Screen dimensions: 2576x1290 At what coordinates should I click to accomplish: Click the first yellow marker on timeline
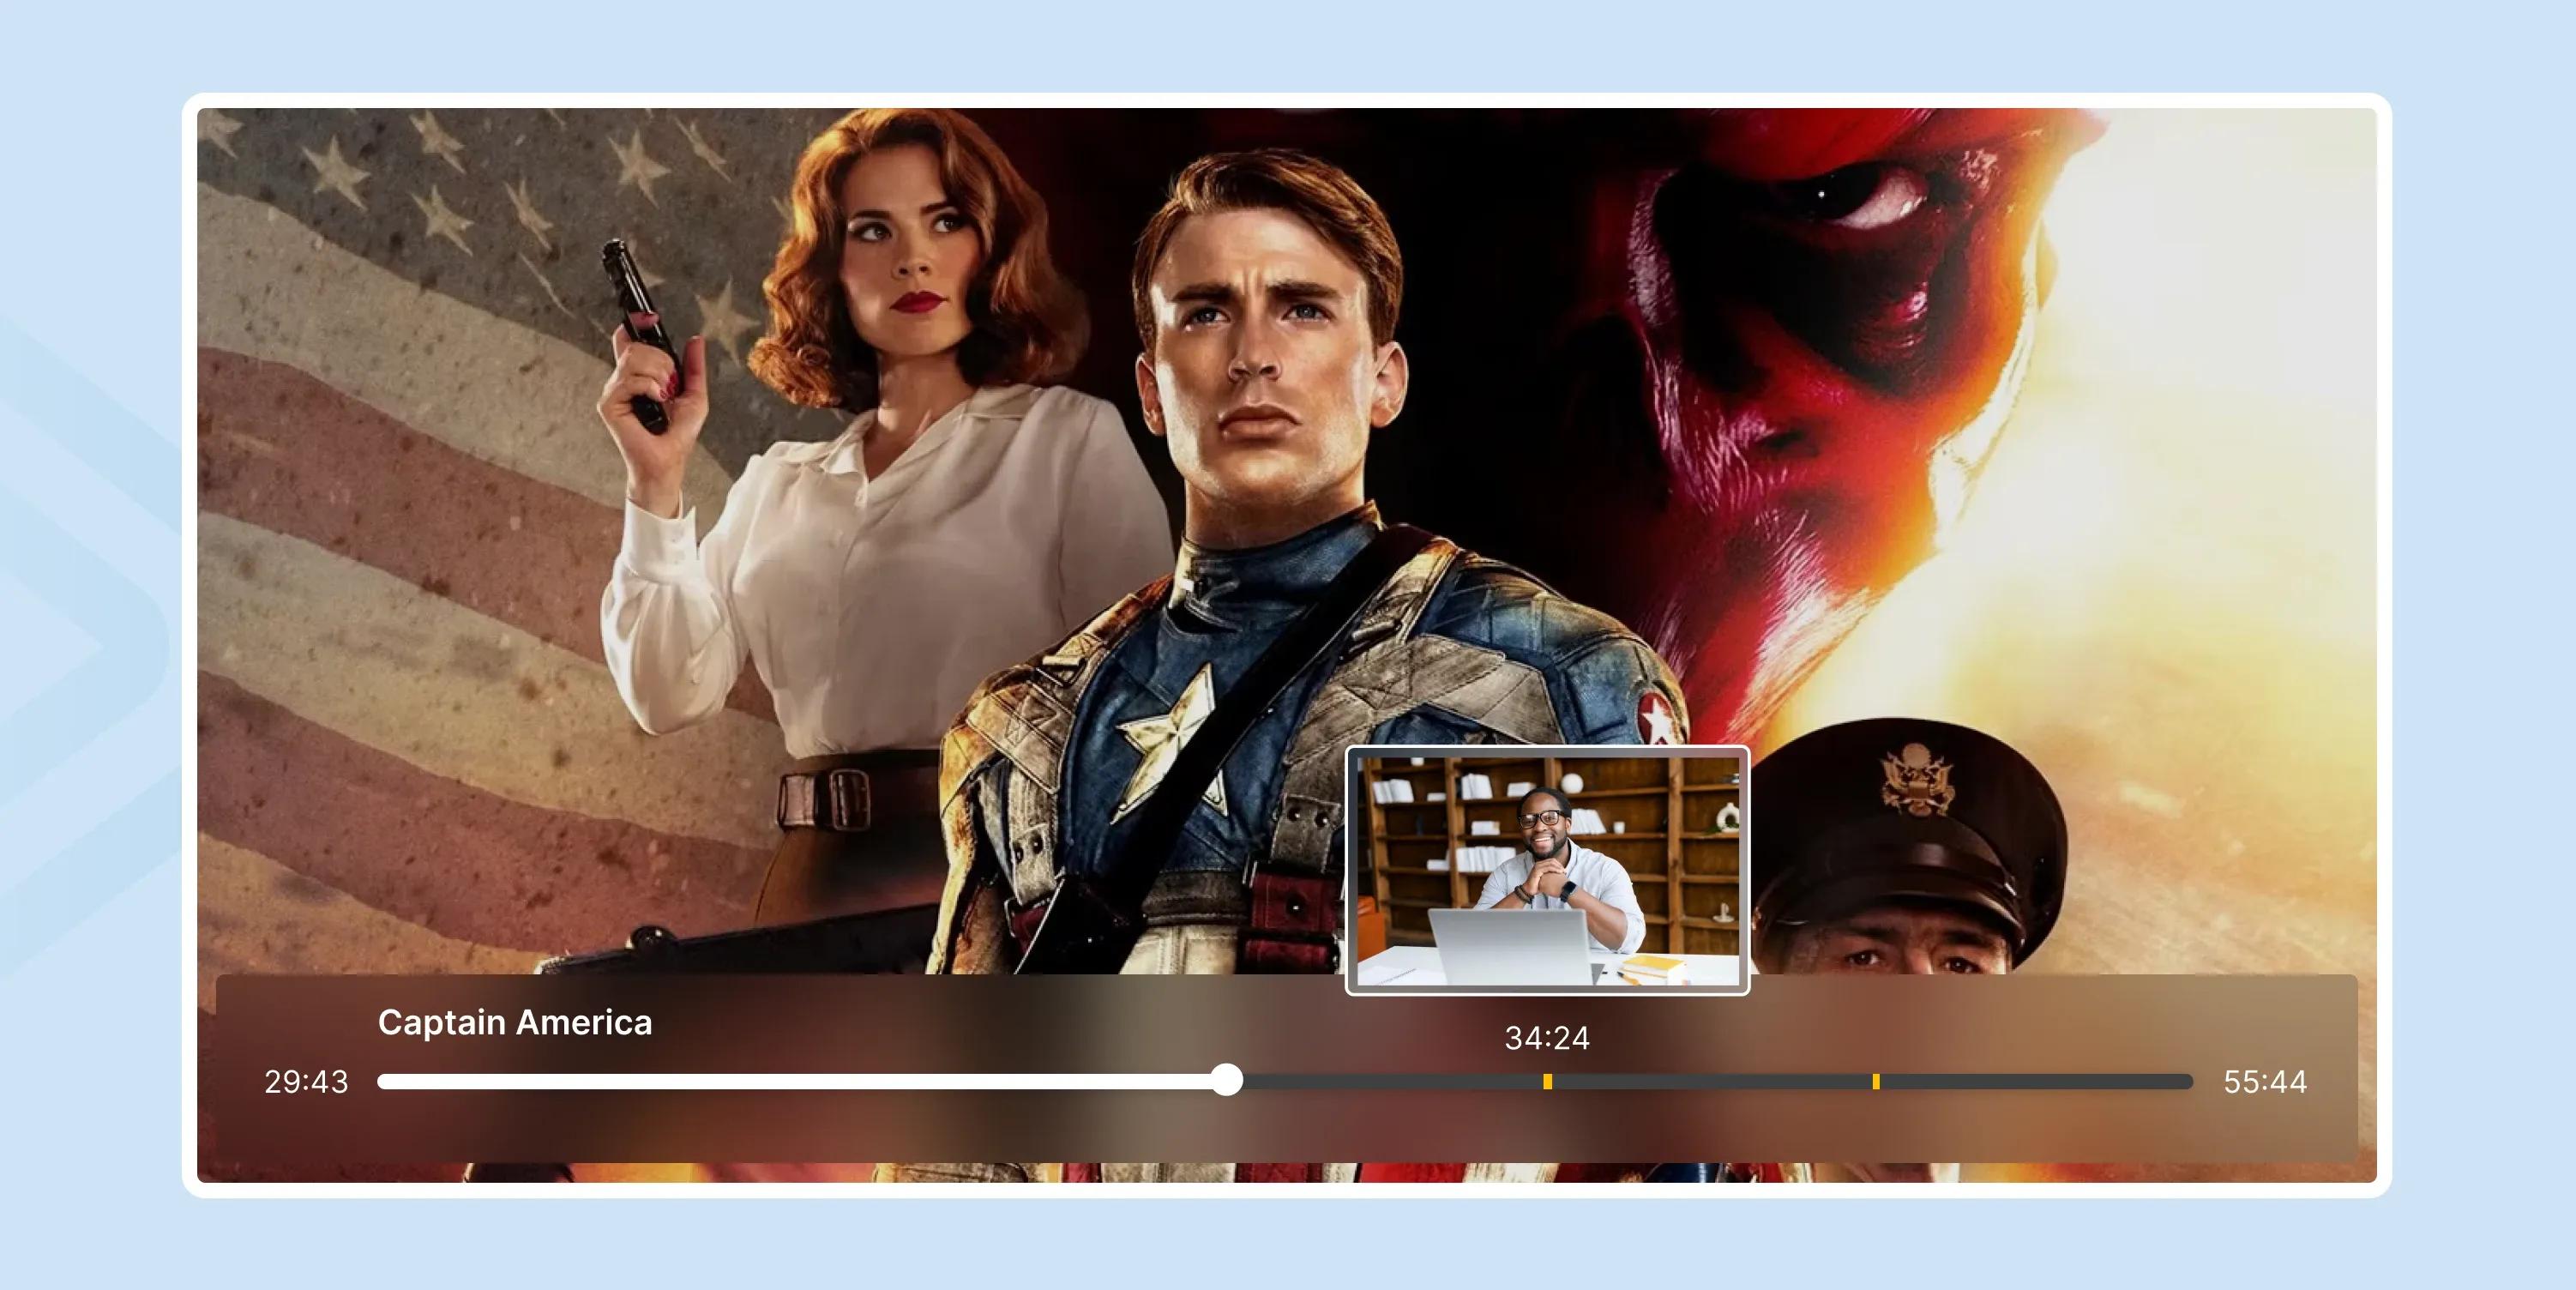coord(1547,1081)
